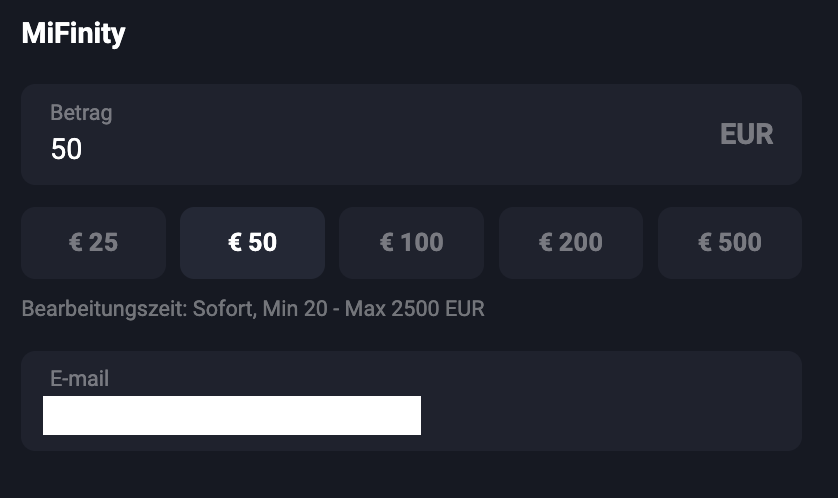The image size is (838, 498).
Task: Switch the amount to the 100 euro preset
Action: (x=411, y=242)
